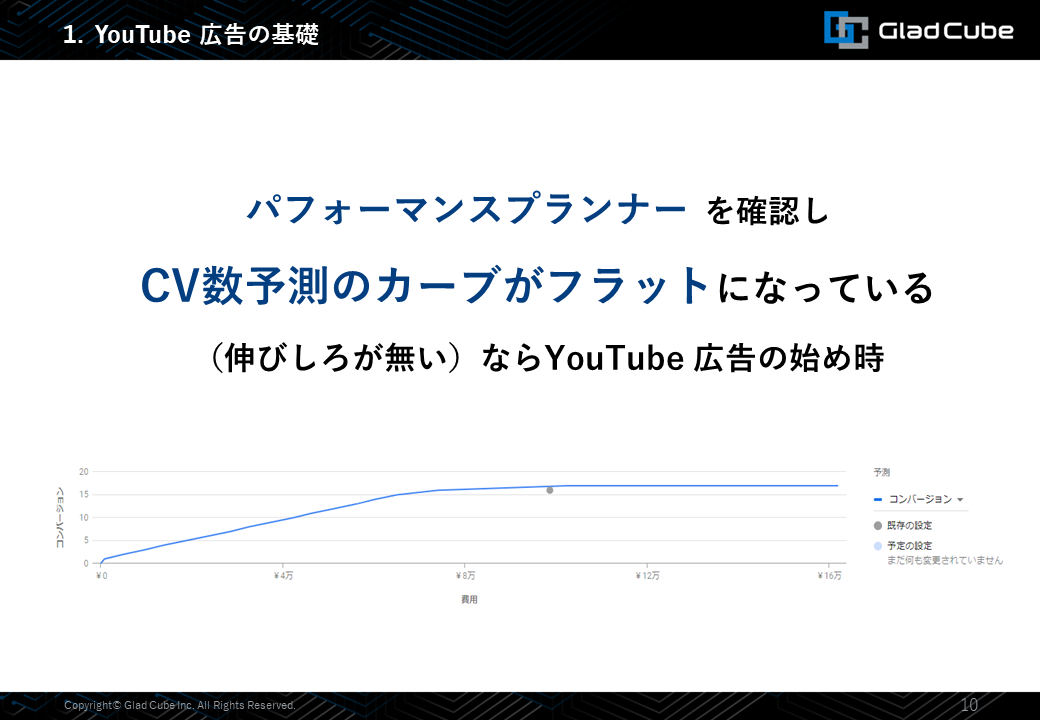
Task: Click the blue コンバージョン legend line marker
Action: 878,499
